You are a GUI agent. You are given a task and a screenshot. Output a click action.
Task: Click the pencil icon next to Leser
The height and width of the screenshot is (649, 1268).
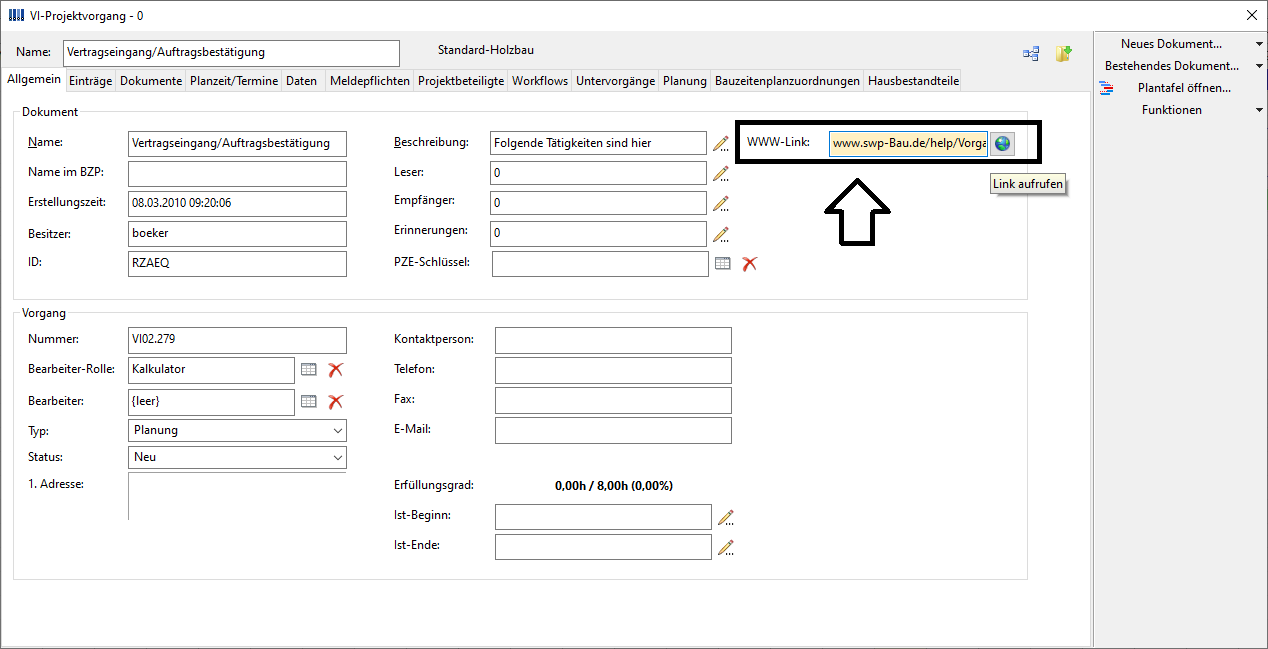(x=722, y=174)
